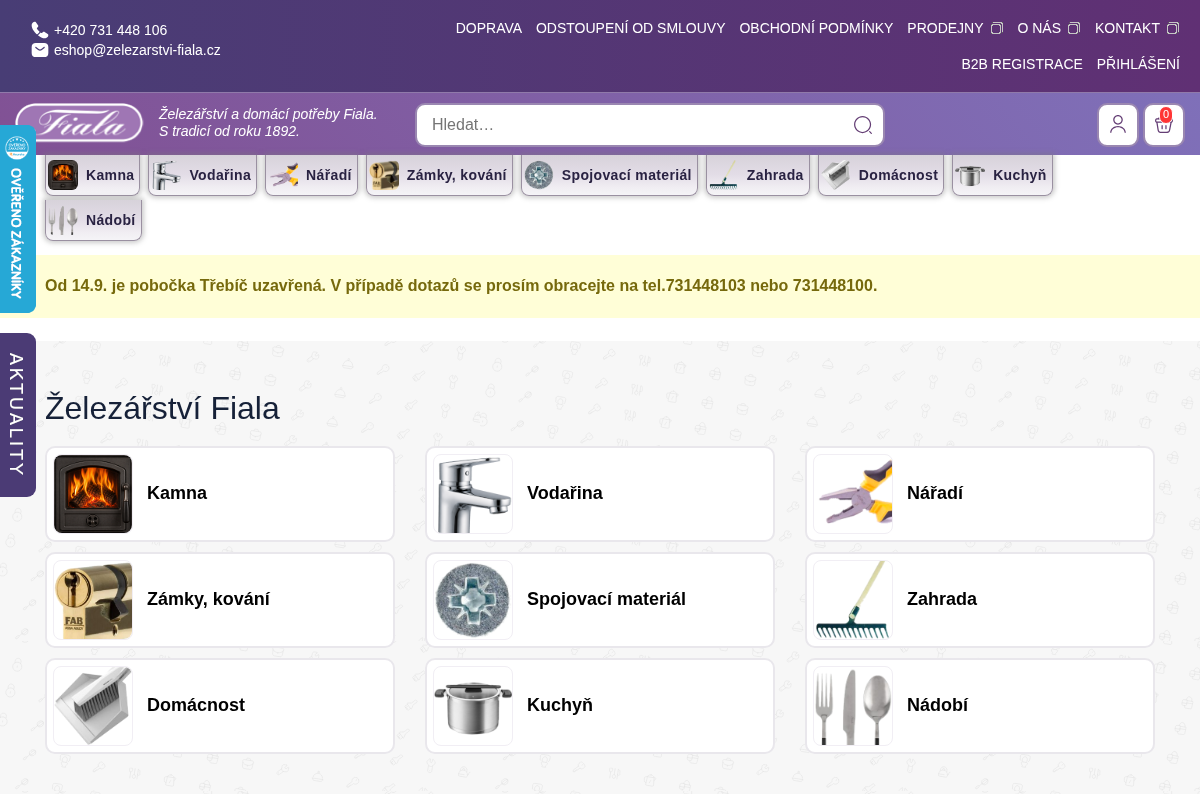Click the Kamna fireplace image in the grid

[x=93, y=494]
